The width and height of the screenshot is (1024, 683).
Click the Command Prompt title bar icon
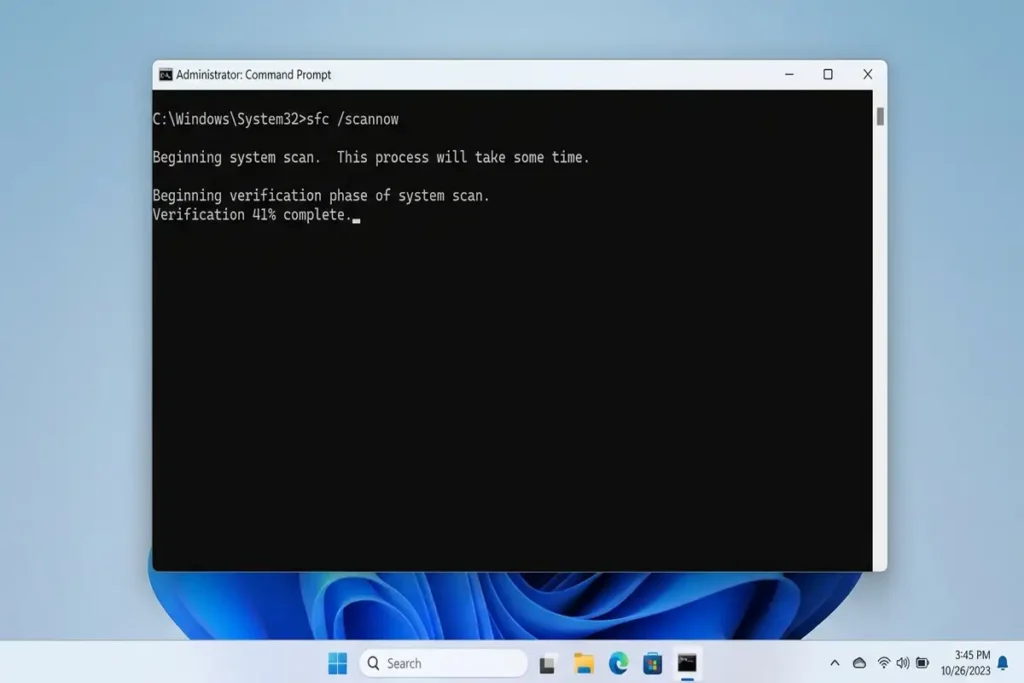tap(166, 75)
